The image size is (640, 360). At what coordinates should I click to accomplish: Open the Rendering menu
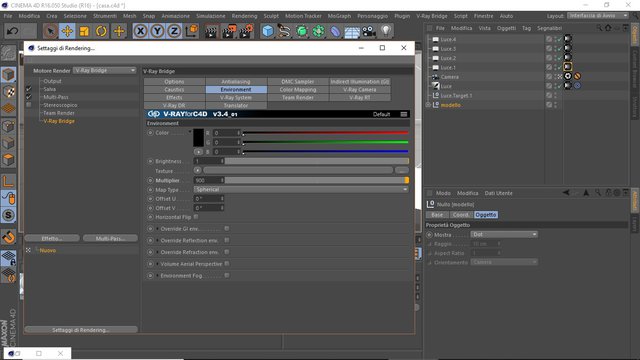click(244, 16)
